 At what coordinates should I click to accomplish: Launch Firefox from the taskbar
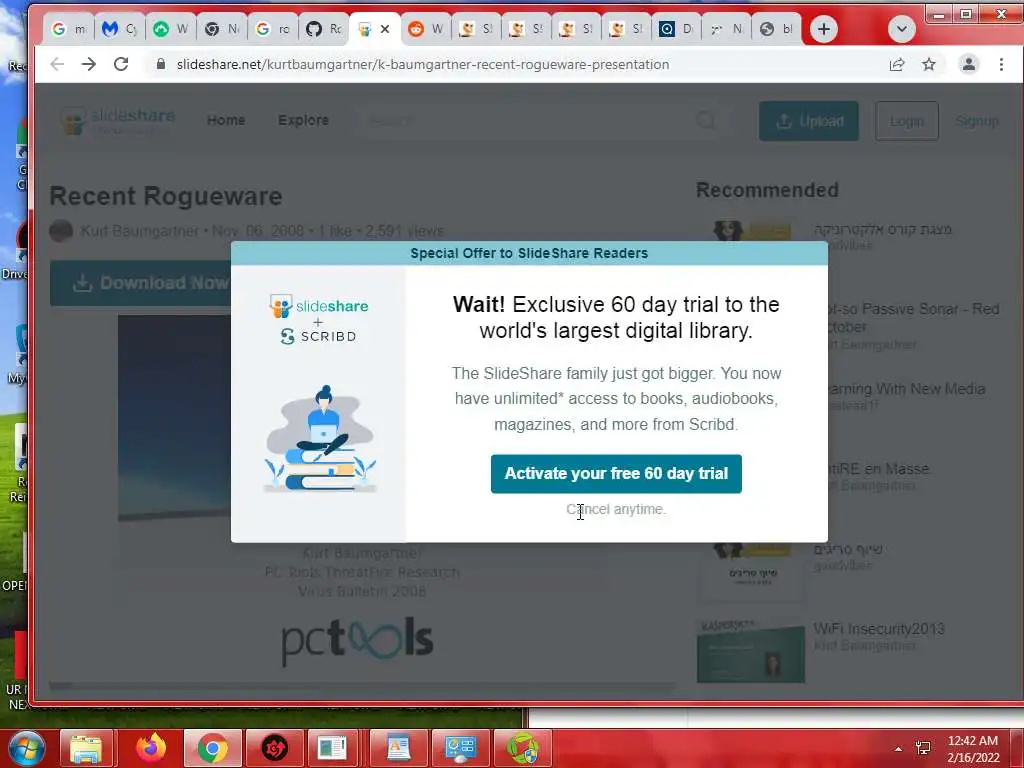click(x=151, y=748)
